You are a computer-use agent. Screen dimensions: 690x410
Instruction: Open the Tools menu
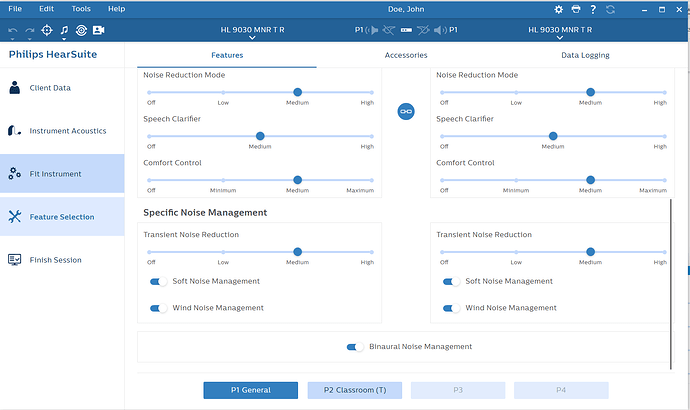(x=81, y=9)
